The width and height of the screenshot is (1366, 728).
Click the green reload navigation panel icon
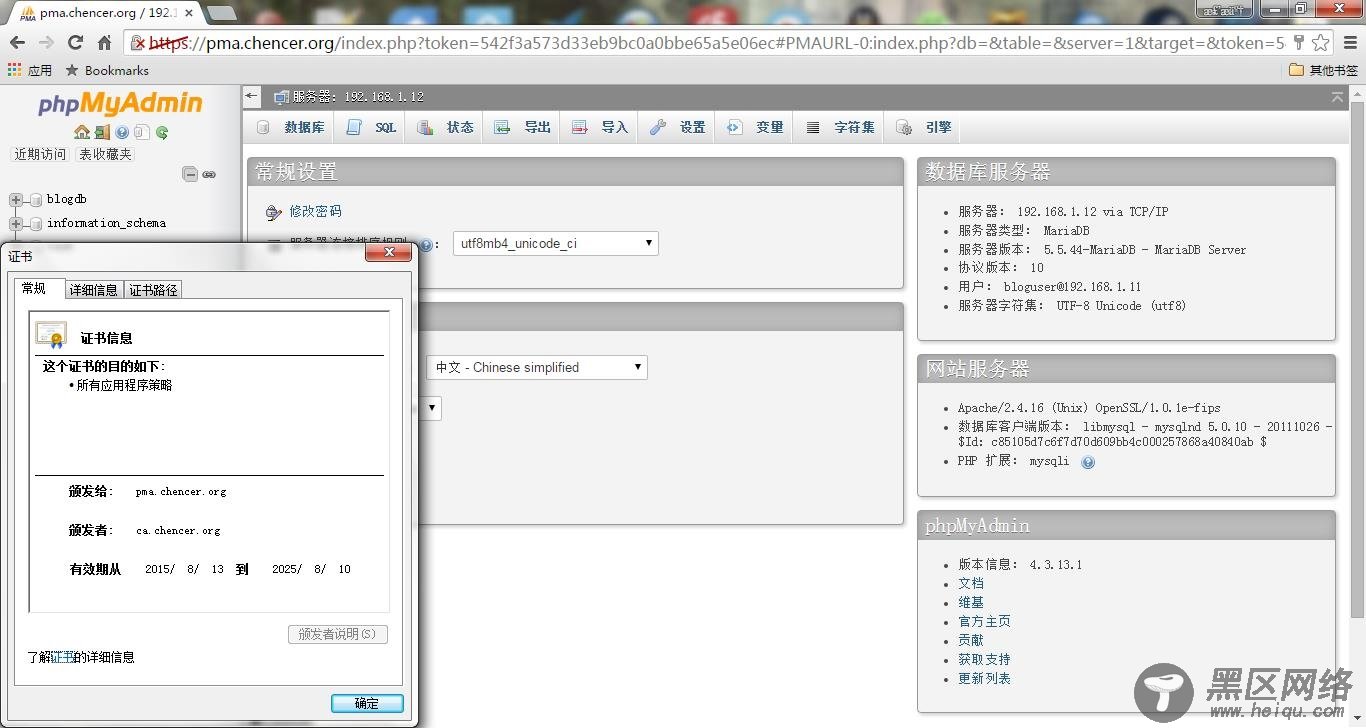pos(162,132)
